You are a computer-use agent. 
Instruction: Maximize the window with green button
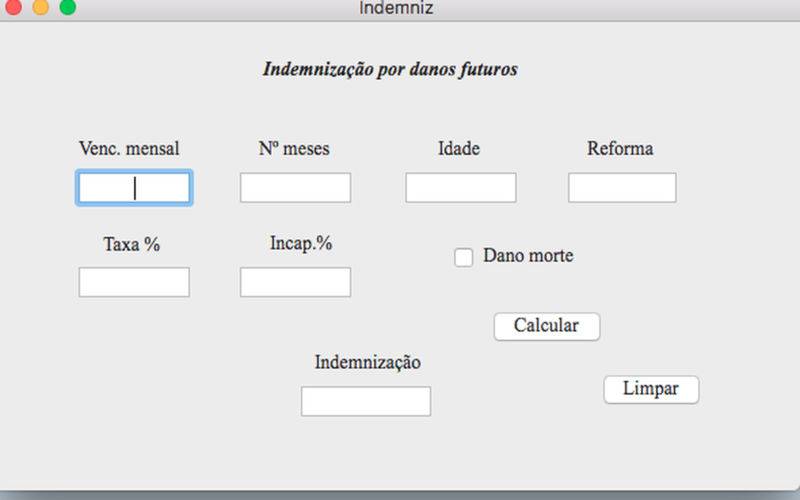[68, 7]
